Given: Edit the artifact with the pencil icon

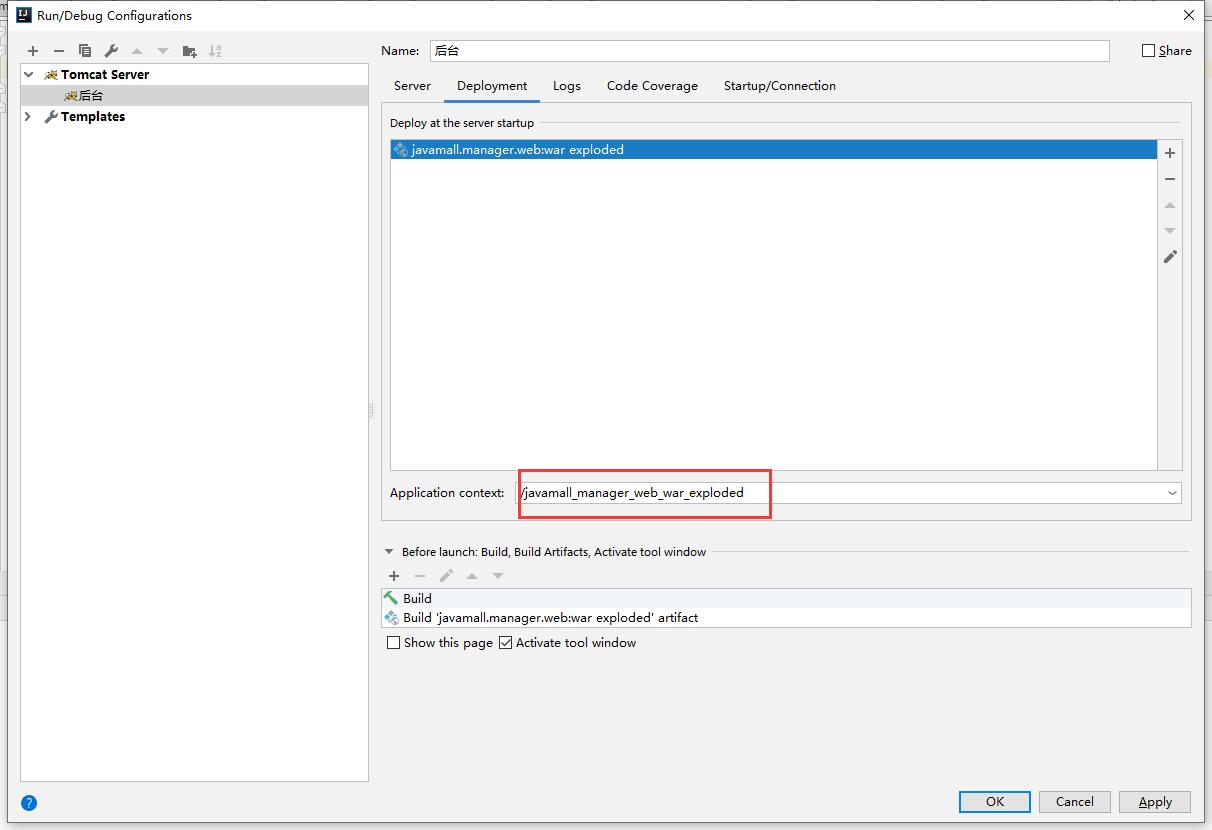Looking at the screenshot, I should tap(1170, 257).
